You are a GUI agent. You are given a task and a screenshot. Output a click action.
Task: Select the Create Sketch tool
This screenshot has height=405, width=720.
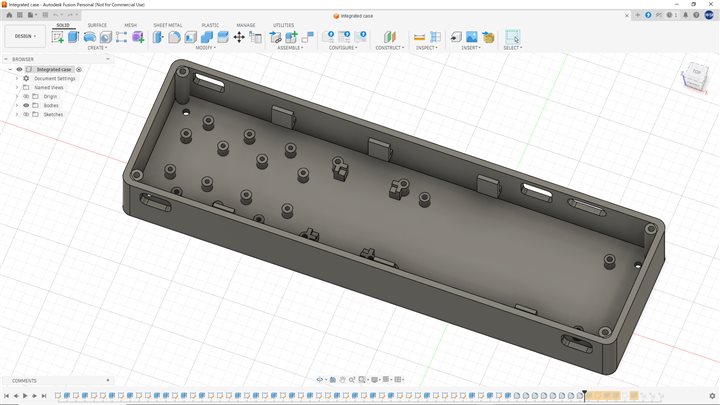click(57, 37)
